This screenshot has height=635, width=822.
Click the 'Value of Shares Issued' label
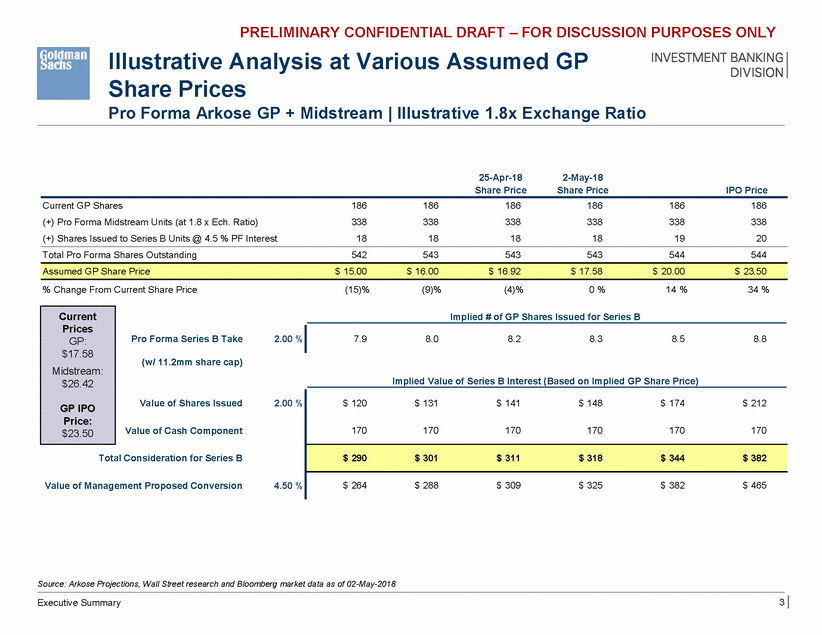[x=191, y=403]
